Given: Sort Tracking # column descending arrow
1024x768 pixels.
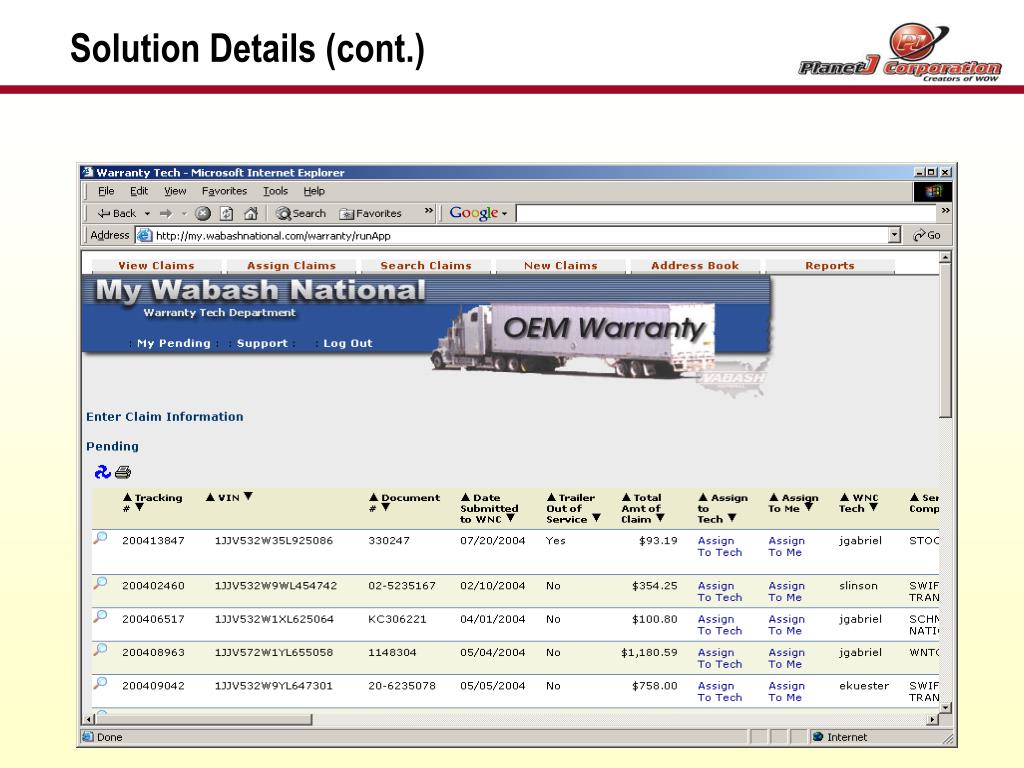Looking at the screenshot, I should pyautogui.click(x=139, y=507).
